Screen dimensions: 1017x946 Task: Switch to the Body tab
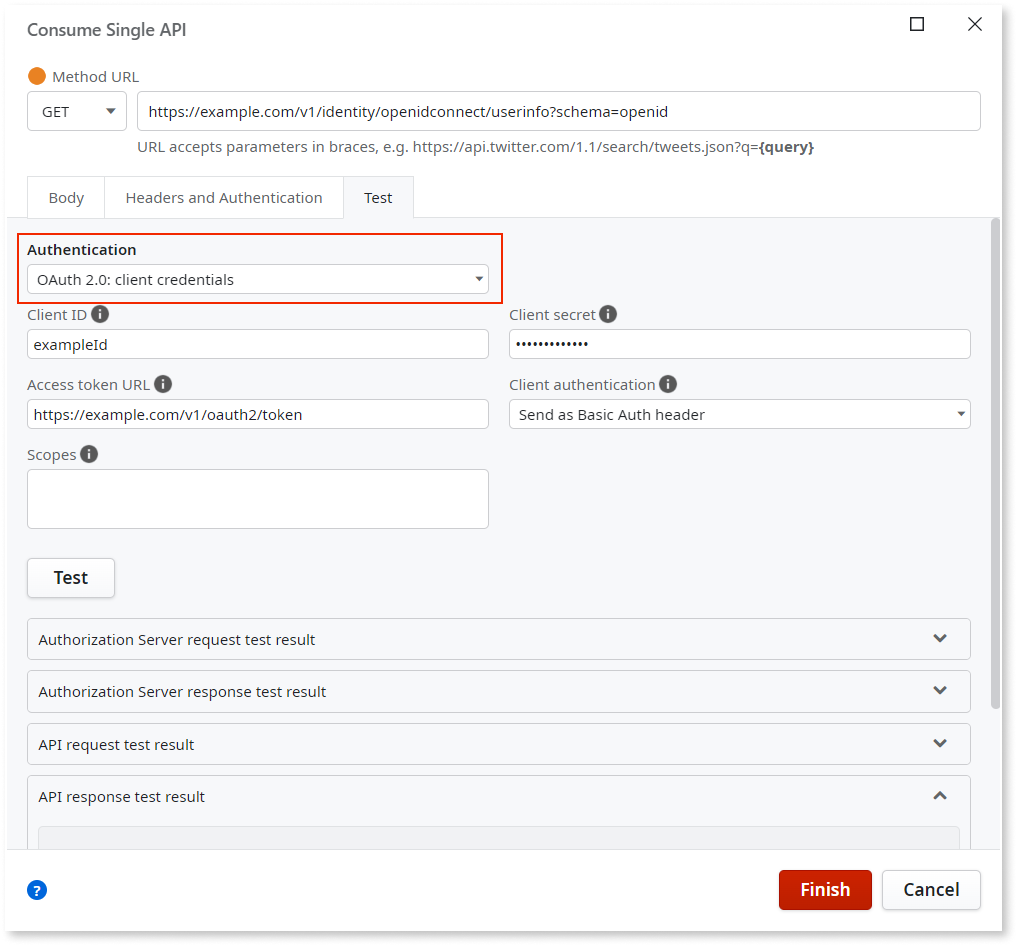click(x=65, y=197)
